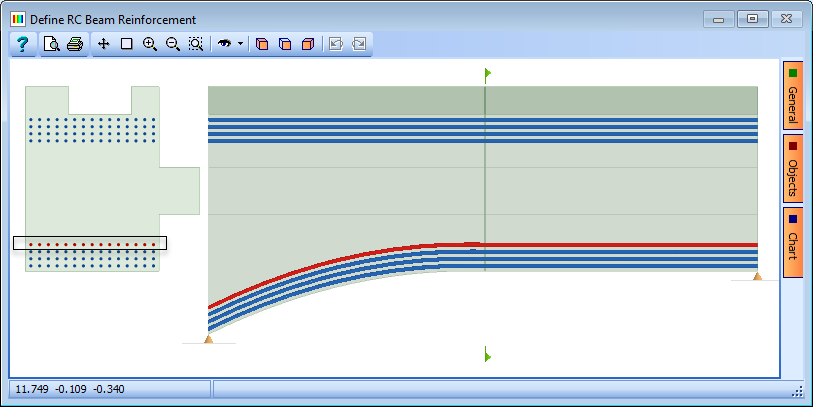Click the first orange cube view icon
The height and width of the screenshot is (407, 813).
pyautogui.click(x=262, y=44)
